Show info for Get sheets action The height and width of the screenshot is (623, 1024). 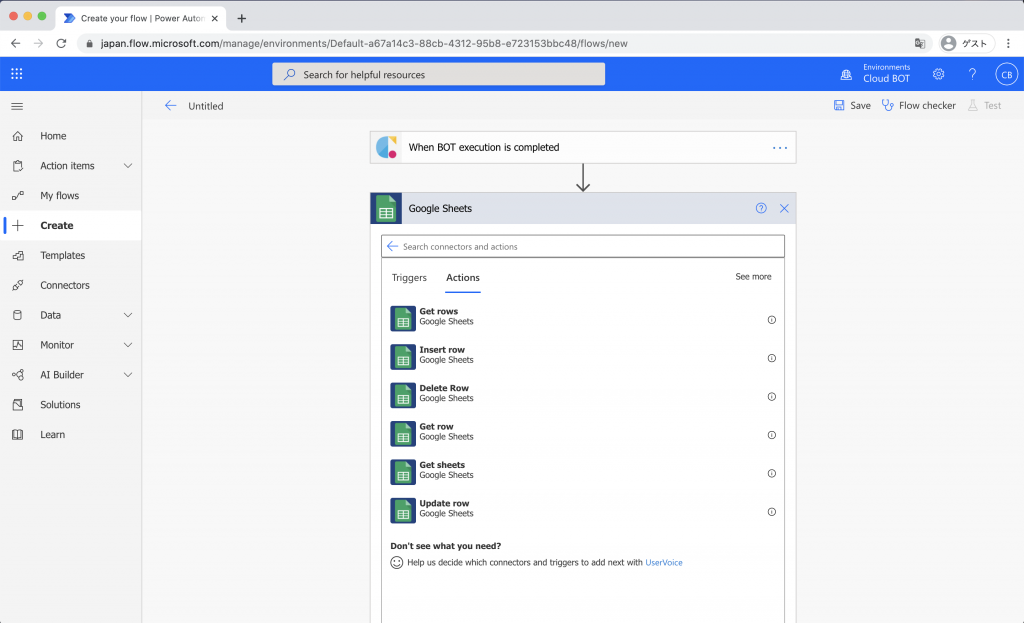point(771,473)
